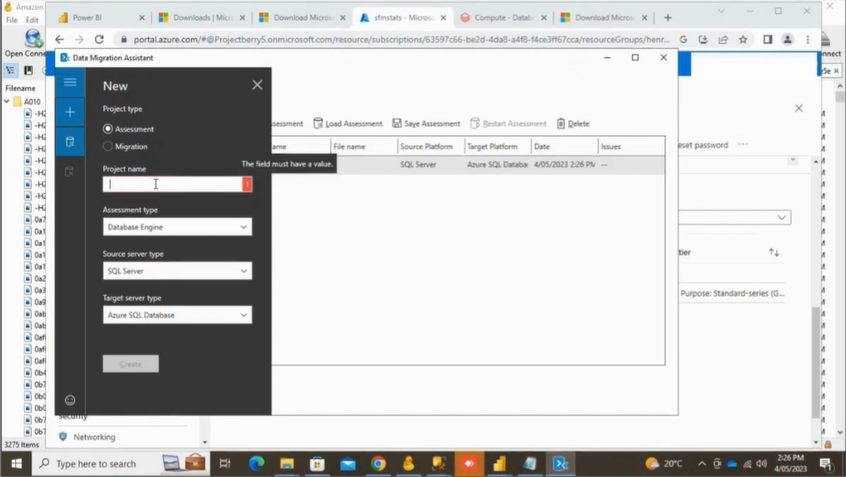The image size is (846, 477).
Task: Click the Date column header
Action: tap(565, 146)
